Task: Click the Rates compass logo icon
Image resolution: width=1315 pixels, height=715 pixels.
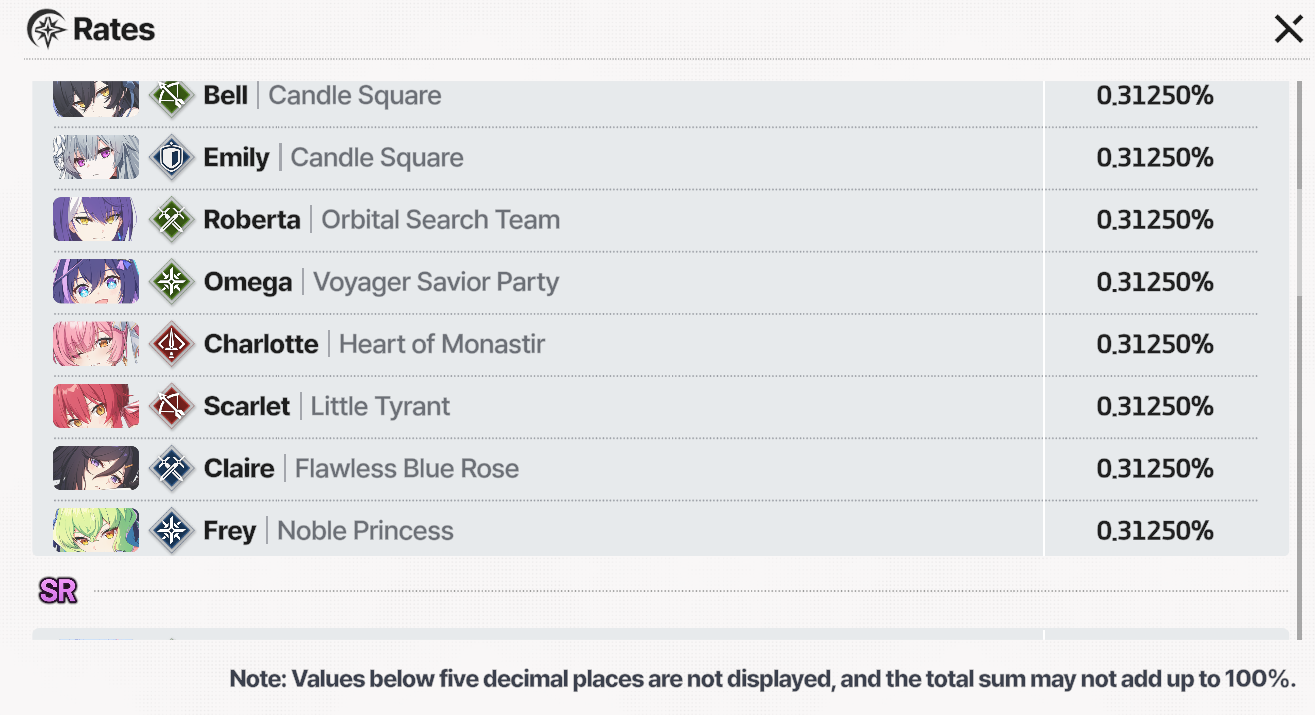Action: (46, 29)
